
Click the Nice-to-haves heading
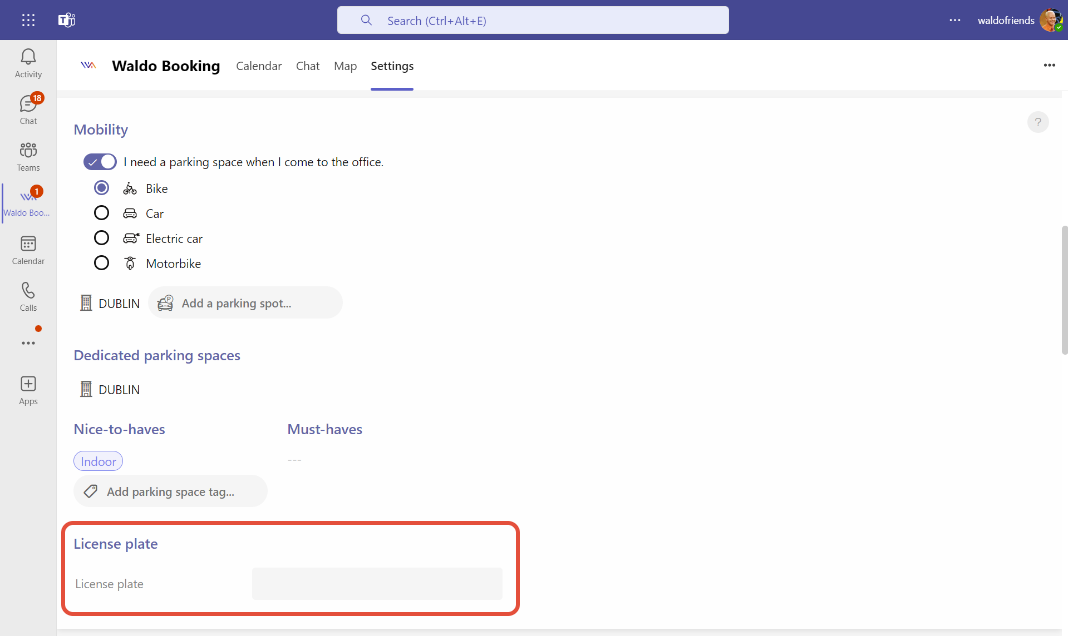[x=119, y=429]
